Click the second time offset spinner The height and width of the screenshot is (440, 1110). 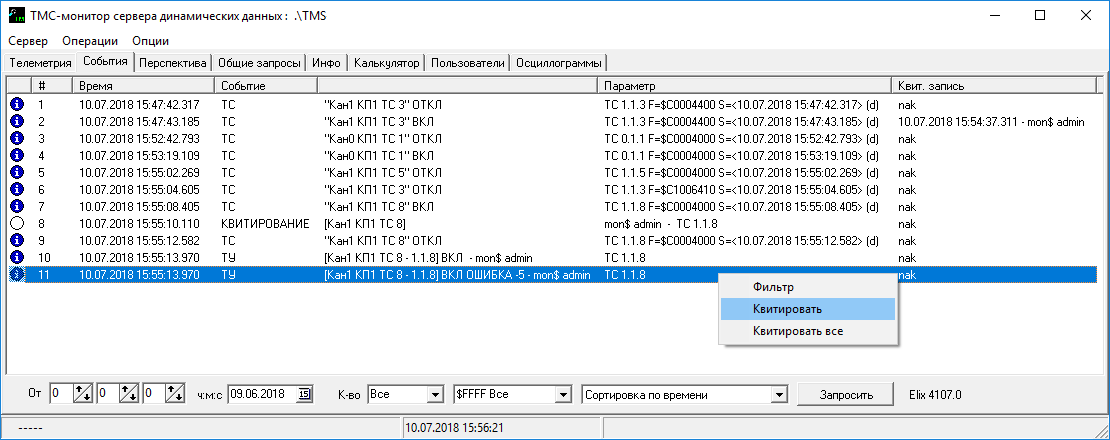point(129,394)
